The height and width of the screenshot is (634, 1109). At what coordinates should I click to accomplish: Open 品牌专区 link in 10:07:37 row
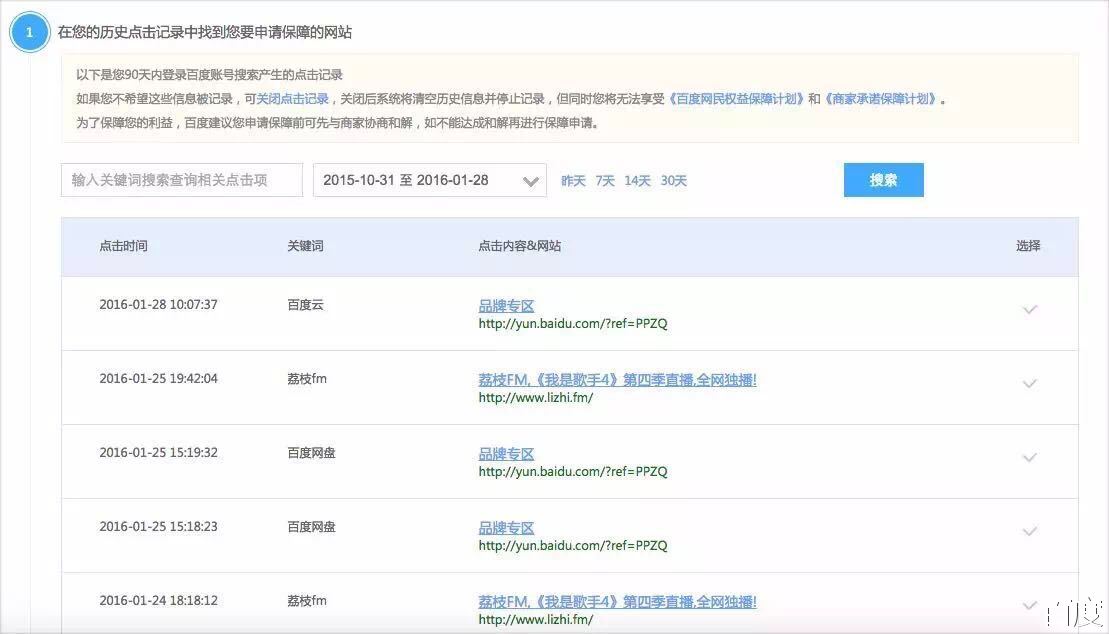click(506, 306)
